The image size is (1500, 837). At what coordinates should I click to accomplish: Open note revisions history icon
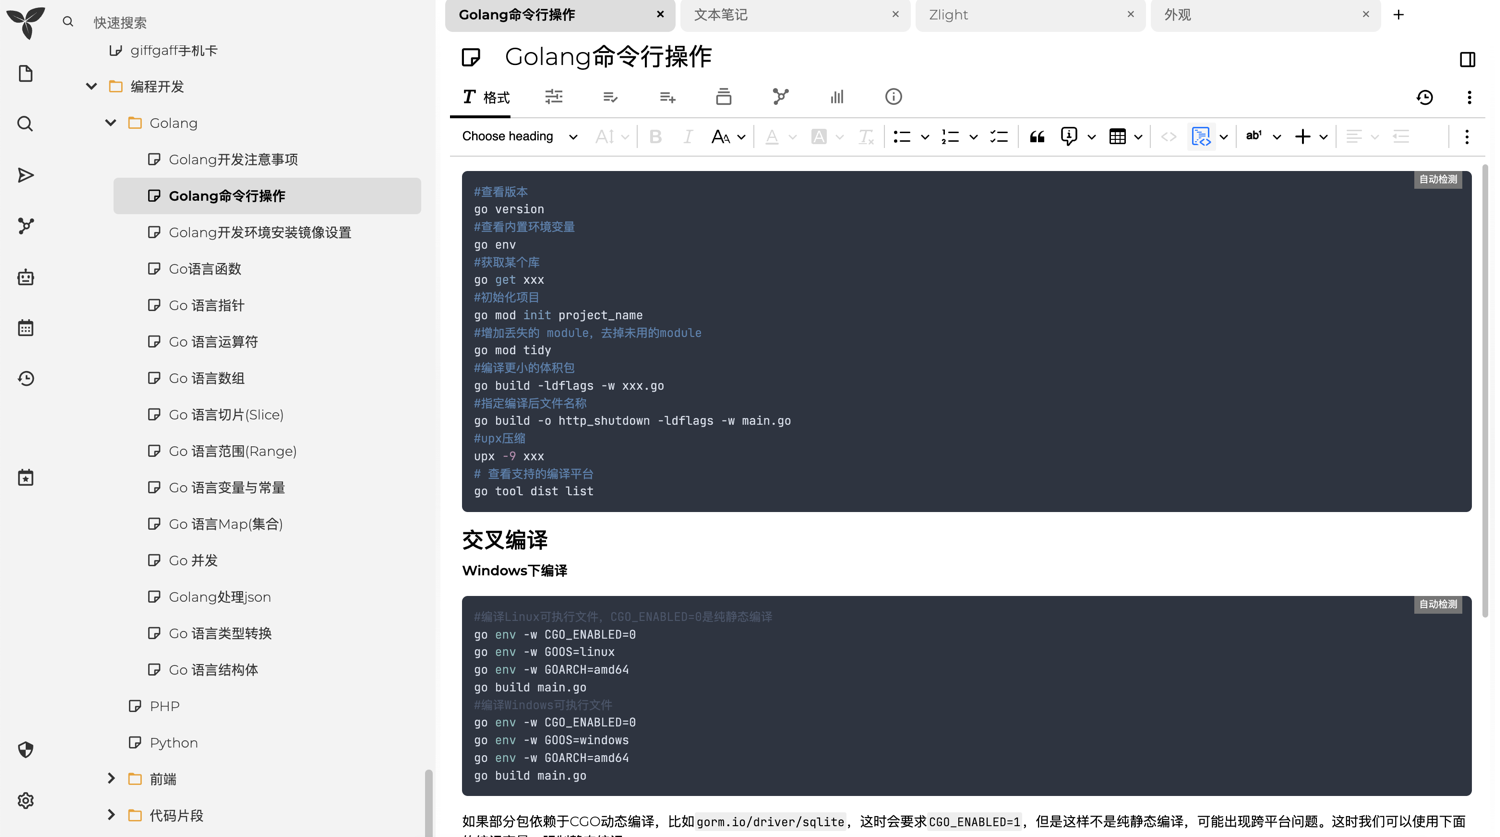click(1425, 97)
